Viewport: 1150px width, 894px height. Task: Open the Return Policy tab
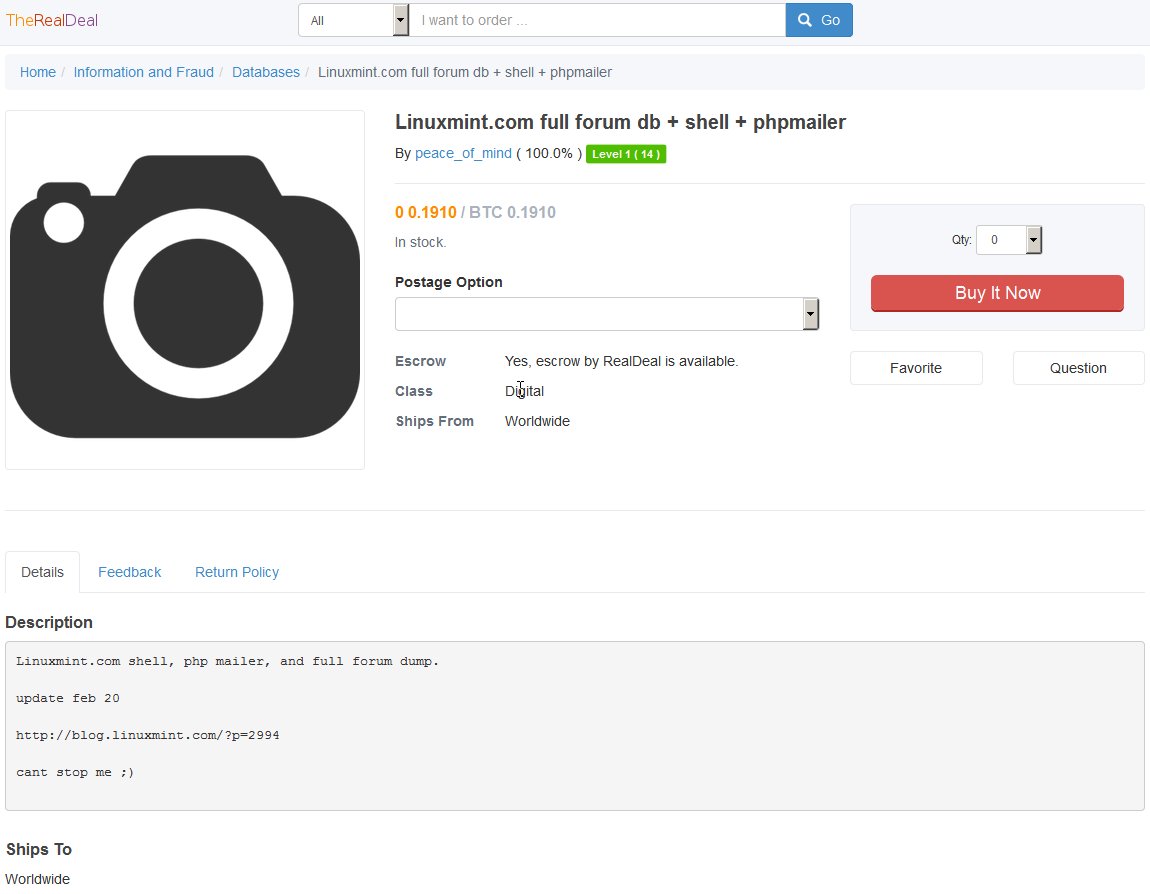coord(237,572)
